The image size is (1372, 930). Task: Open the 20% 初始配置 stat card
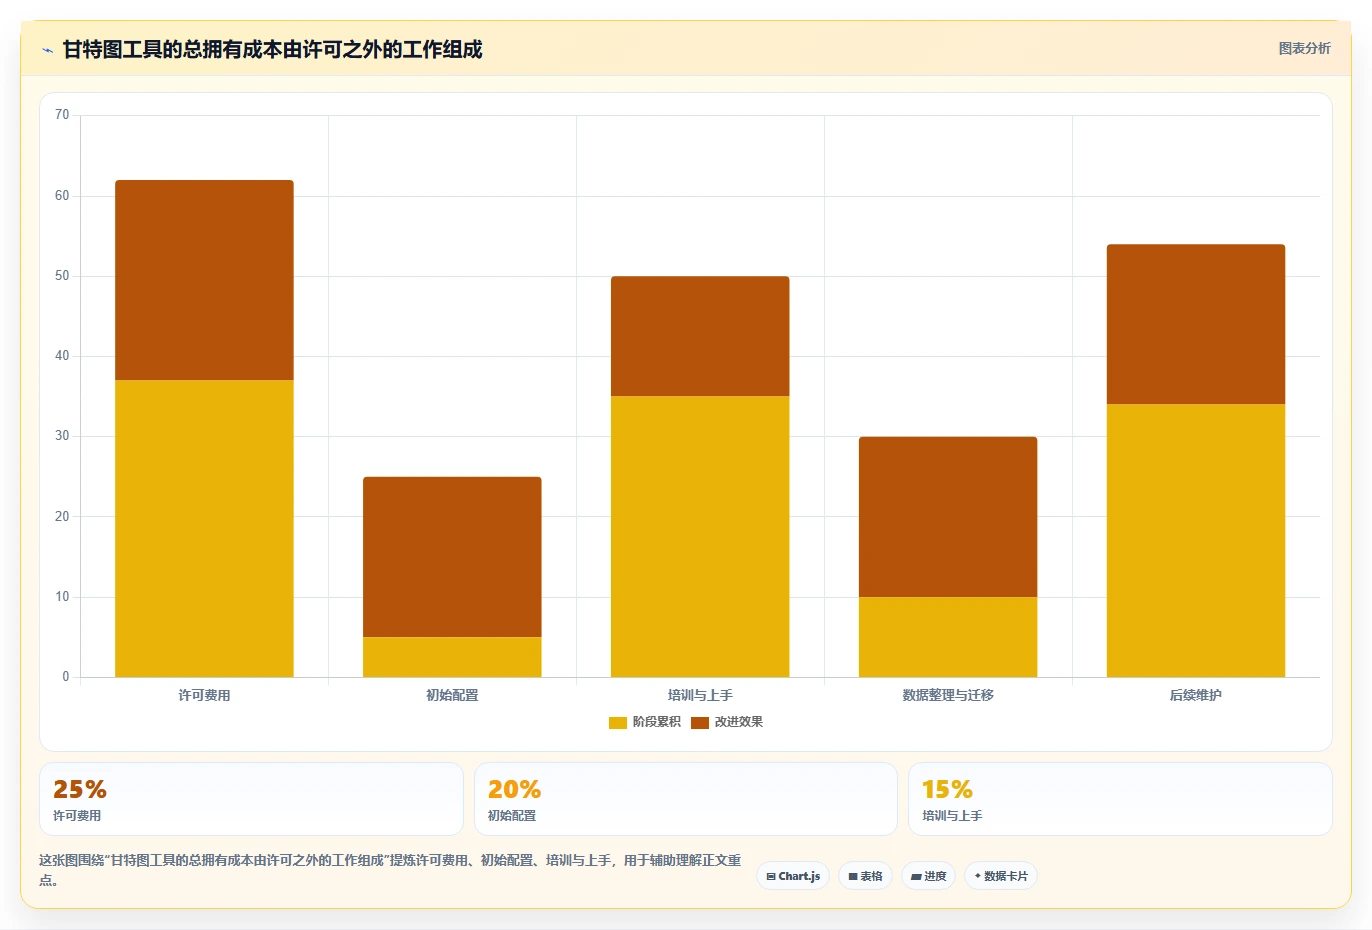tap(686, 799)
